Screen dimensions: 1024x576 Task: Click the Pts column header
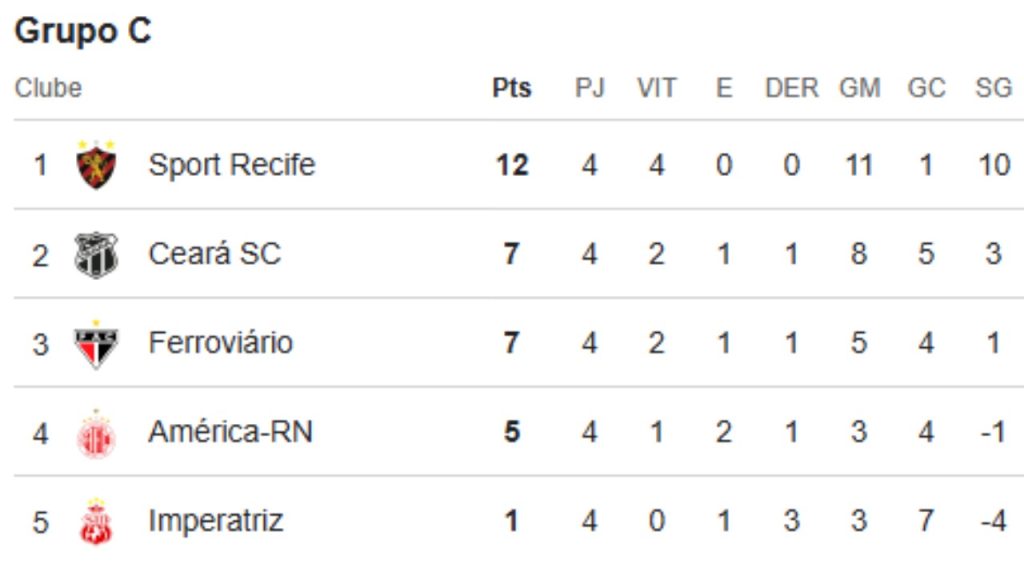click(x=511, y=88)
